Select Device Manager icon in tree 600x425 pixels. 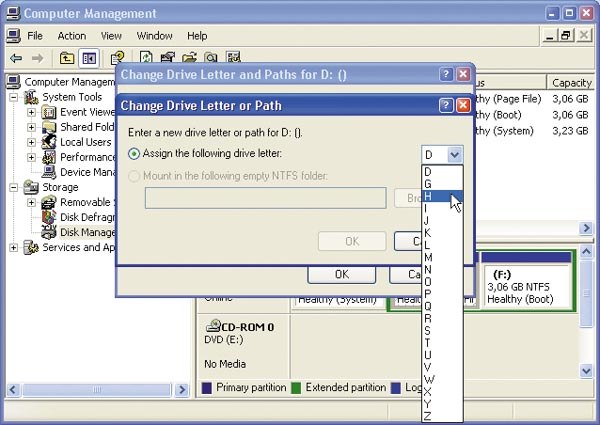tap(48, 172)
